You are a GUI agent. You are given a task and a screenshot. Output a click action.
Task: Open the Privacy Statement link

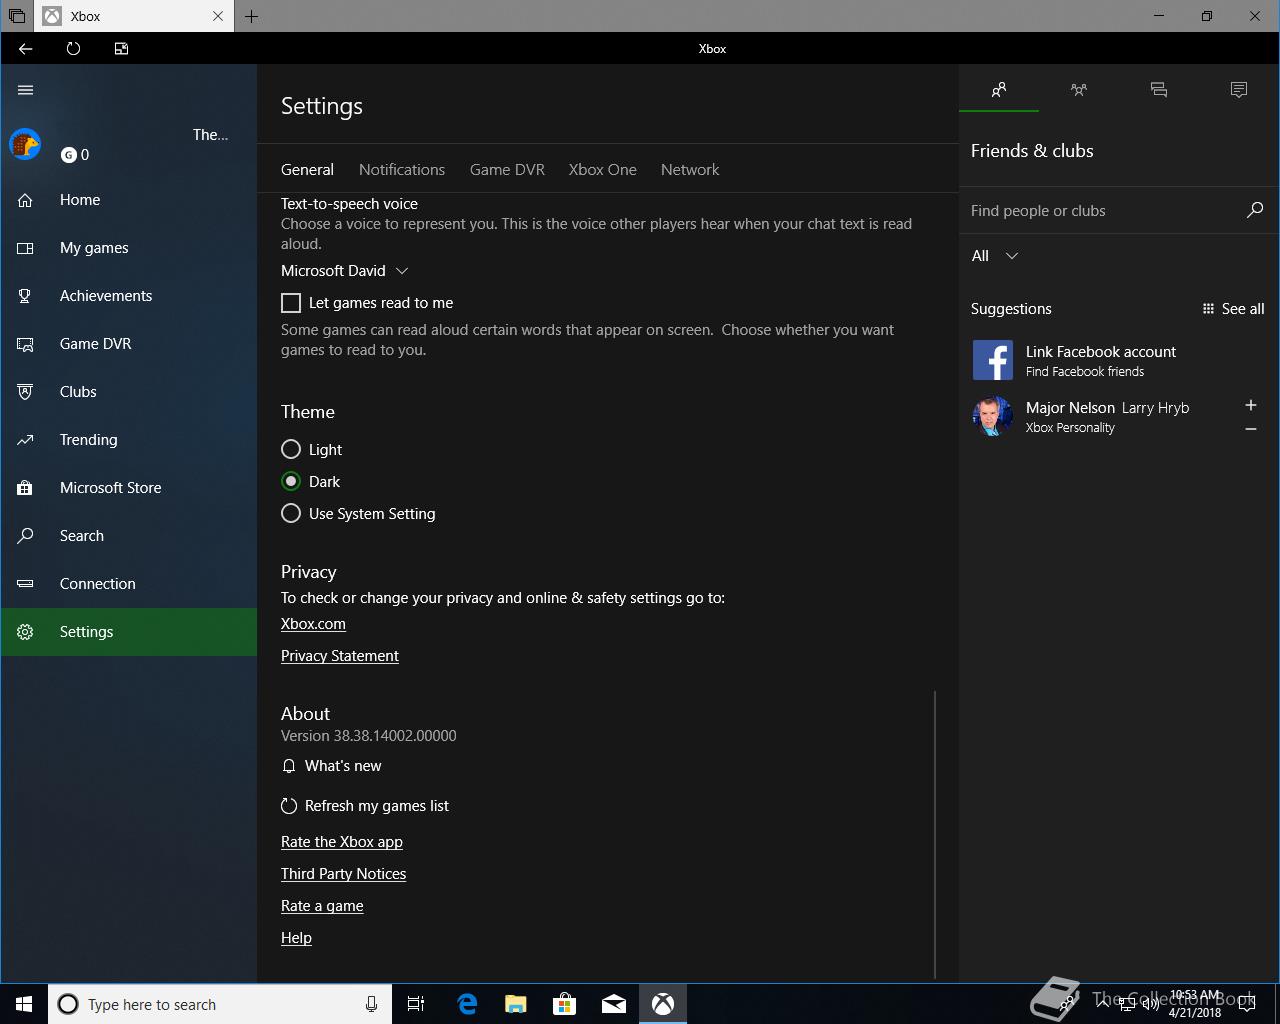click(x=339, y=656)
